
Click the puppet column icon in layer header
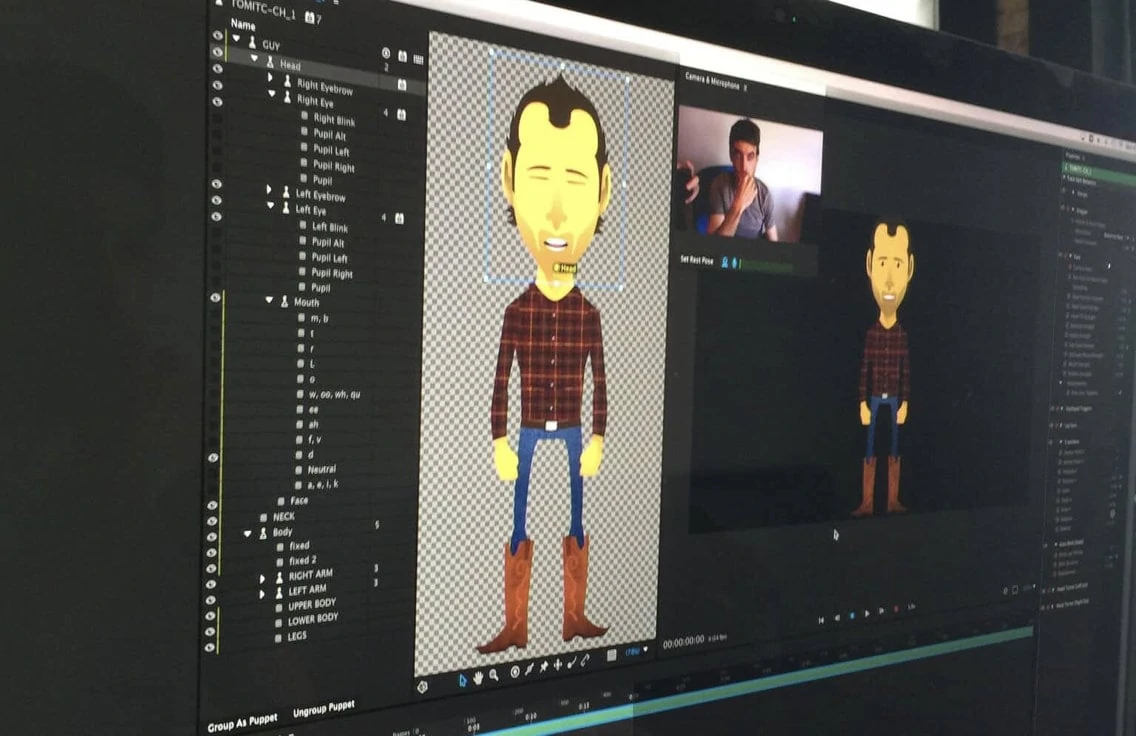pos(402,56)
